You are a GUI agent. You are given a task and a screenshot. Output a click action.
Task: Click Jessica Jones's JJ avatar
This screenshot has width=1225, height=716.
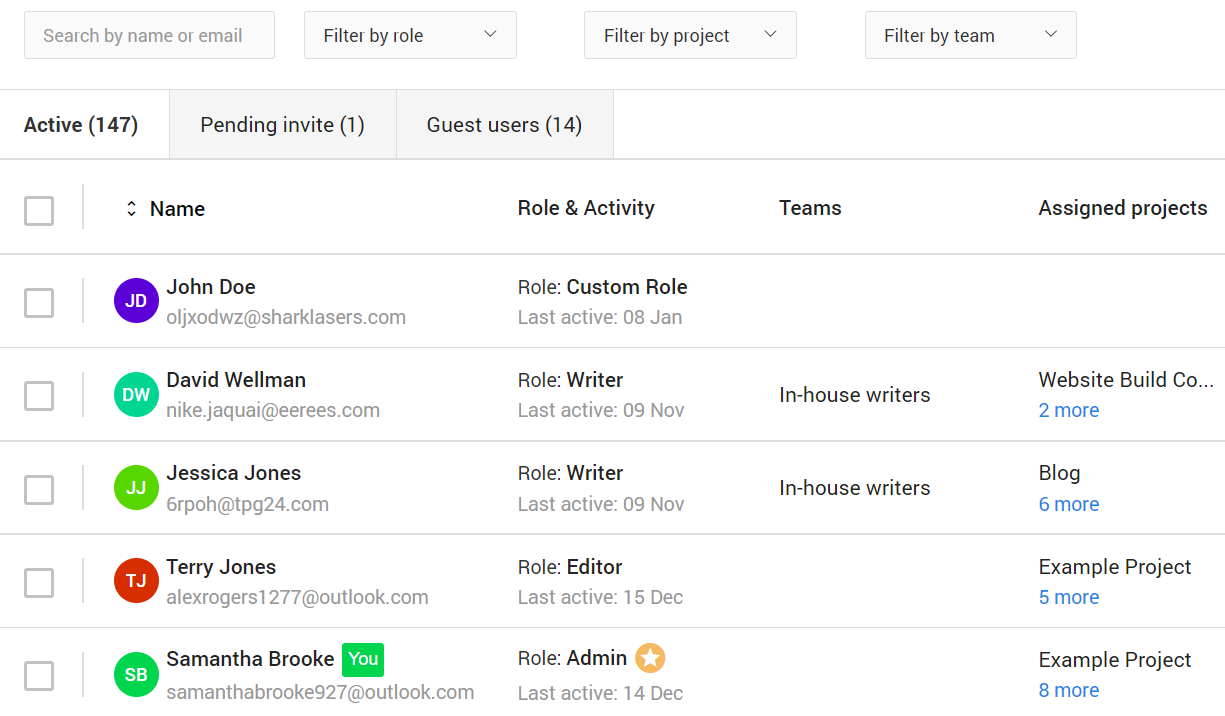pos(136,487)
